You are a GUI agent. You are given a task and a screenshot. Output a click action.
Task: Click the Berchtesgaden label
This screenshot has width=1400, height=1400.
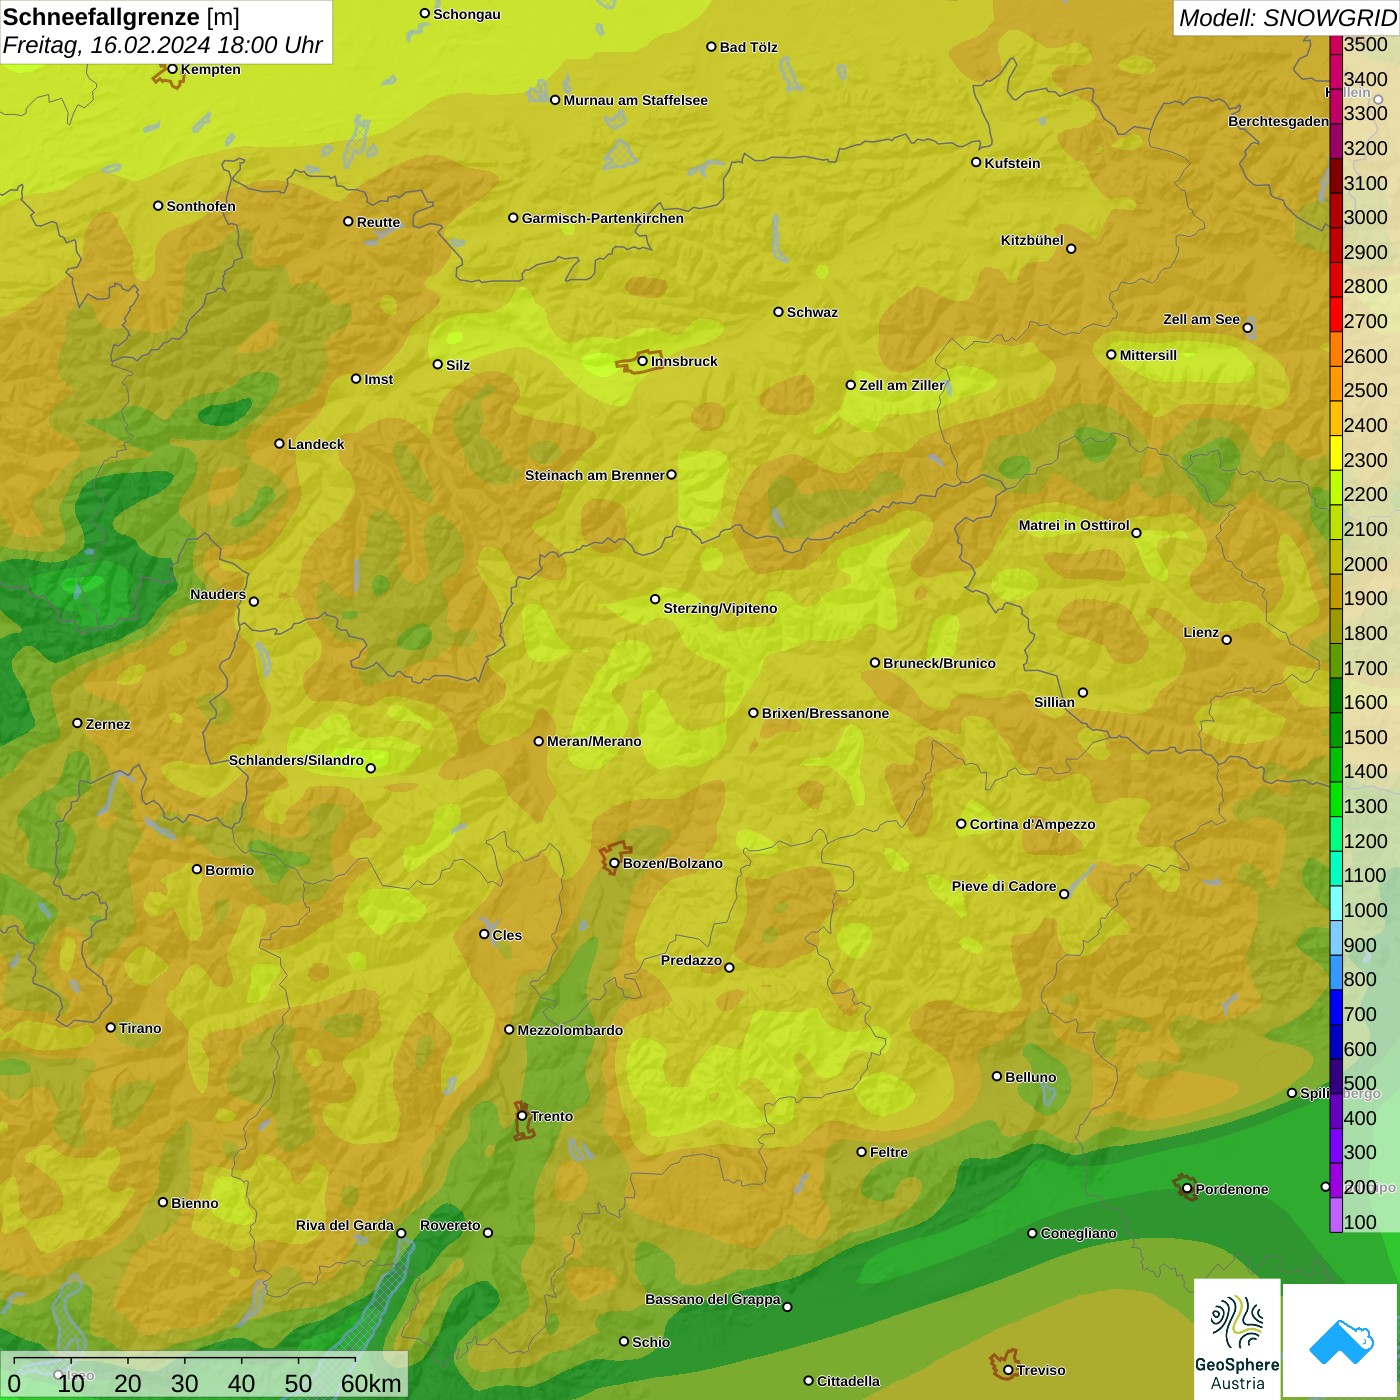click(x=1278, y=121)
